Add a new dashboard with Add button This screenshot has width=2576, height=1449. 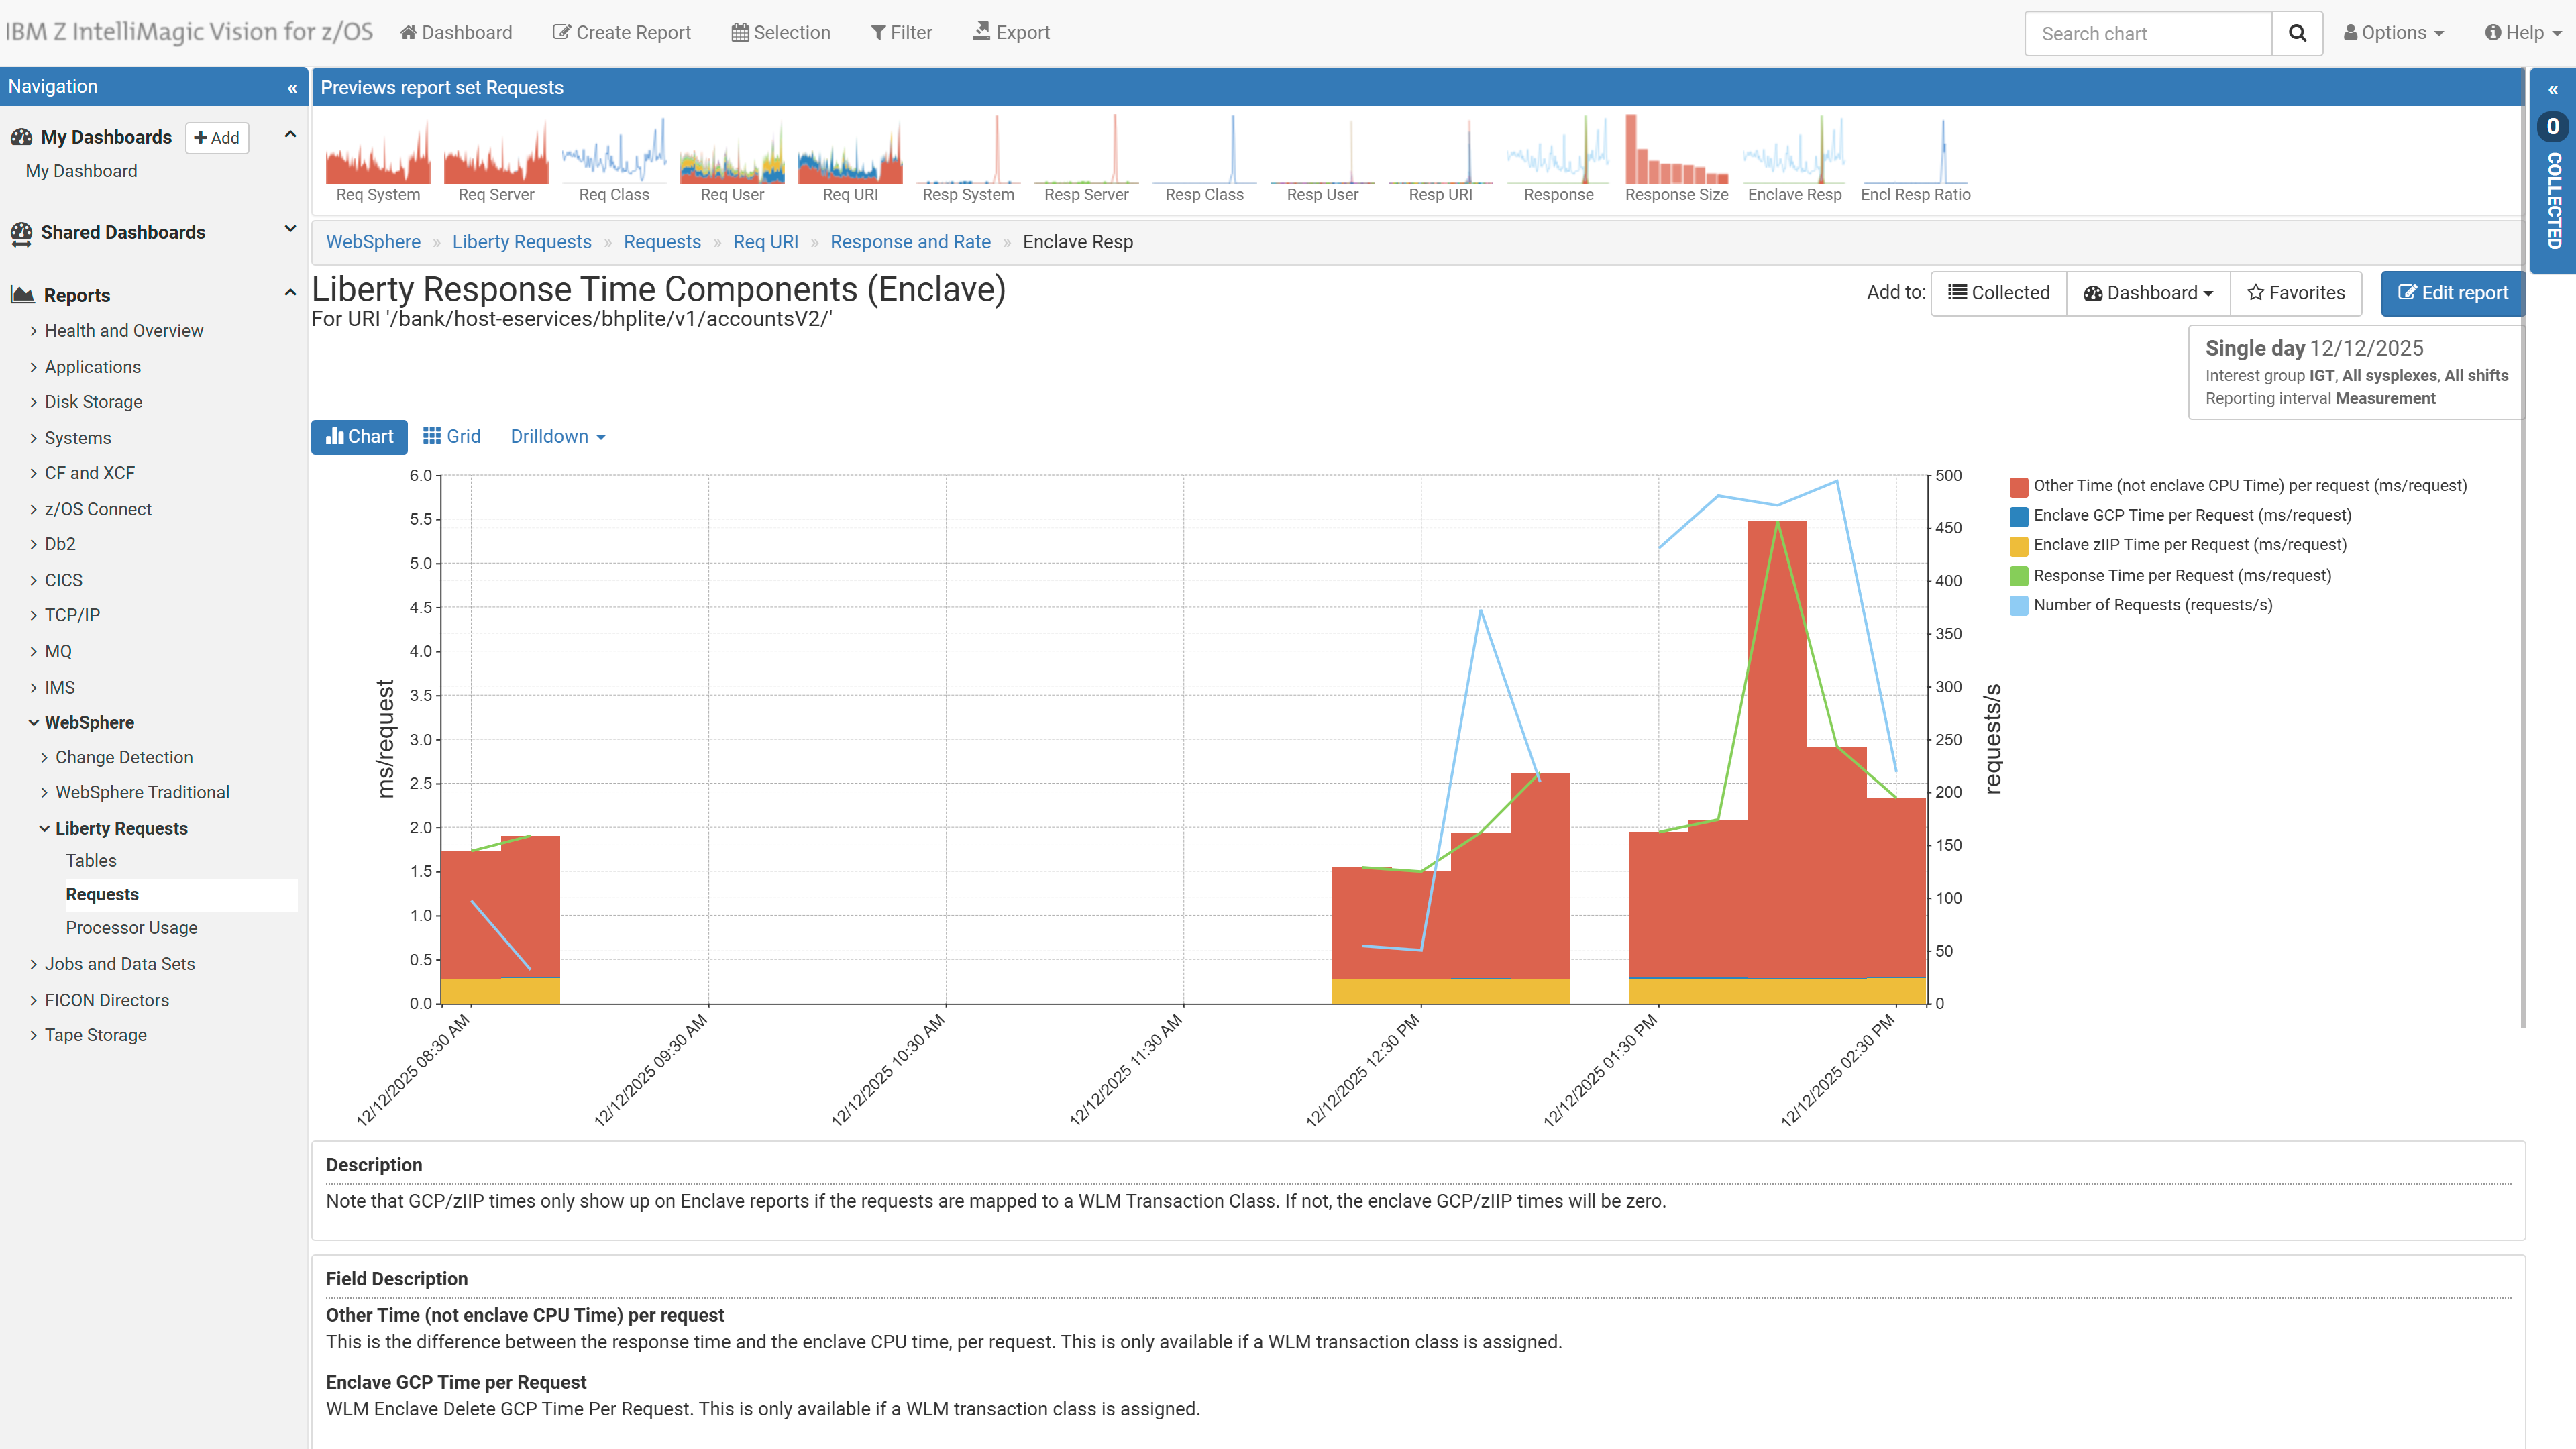click(217, 137)
